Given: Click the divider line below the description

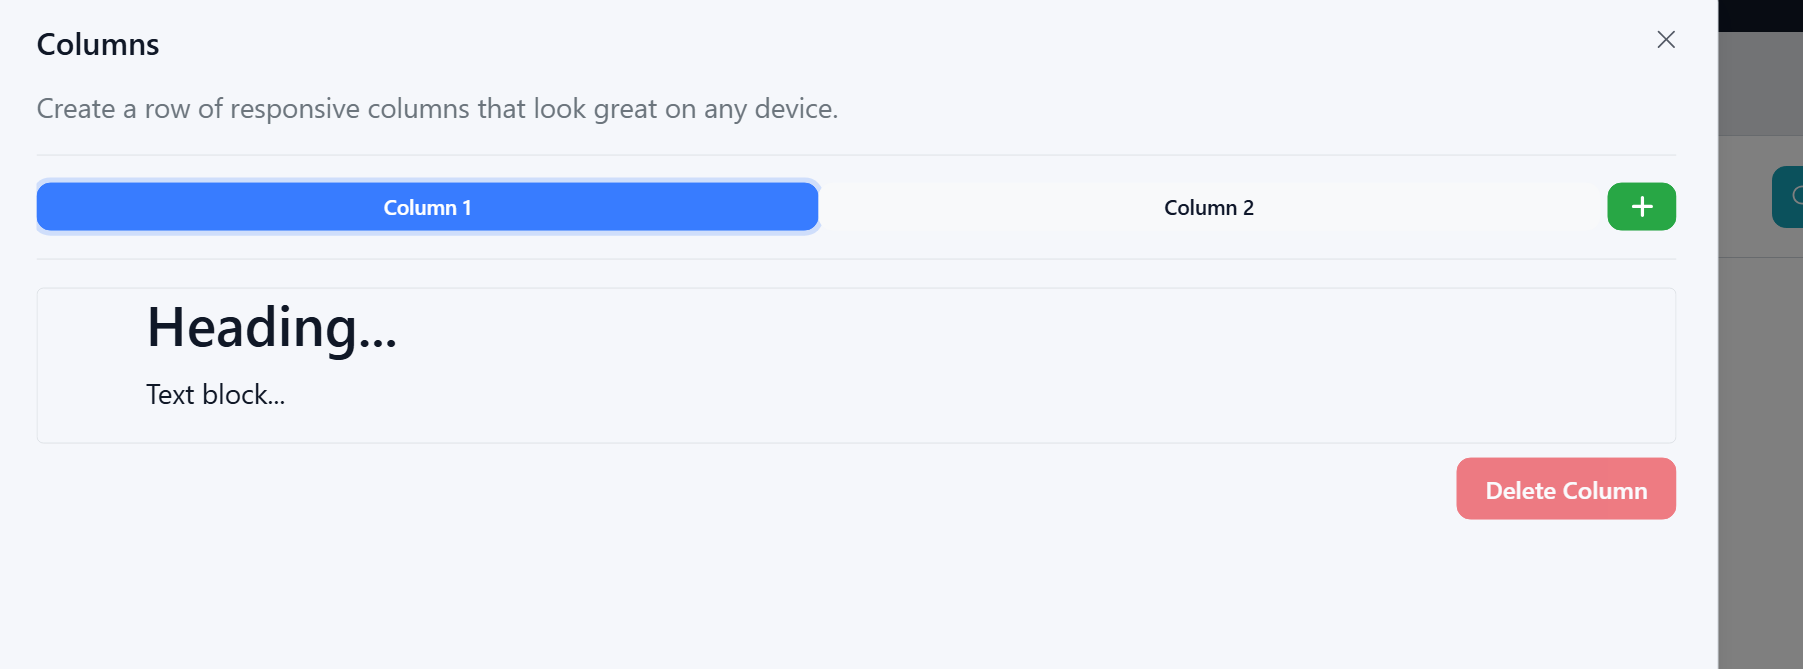Looking at the screenshot, I should coord(856,155).
